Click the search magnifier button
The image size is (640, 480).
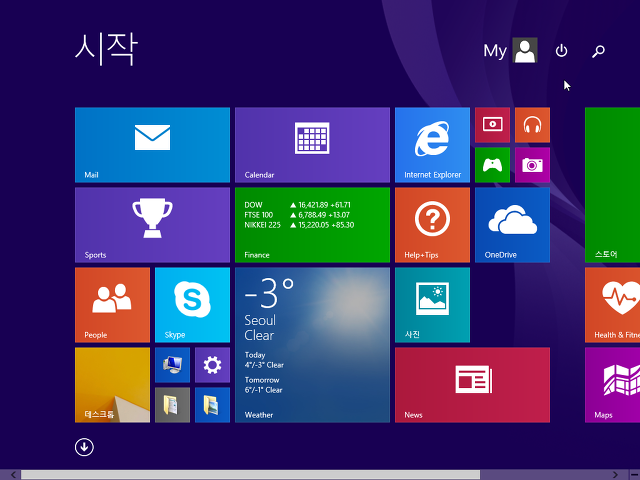pyautogui.click(x=598, y=51)
